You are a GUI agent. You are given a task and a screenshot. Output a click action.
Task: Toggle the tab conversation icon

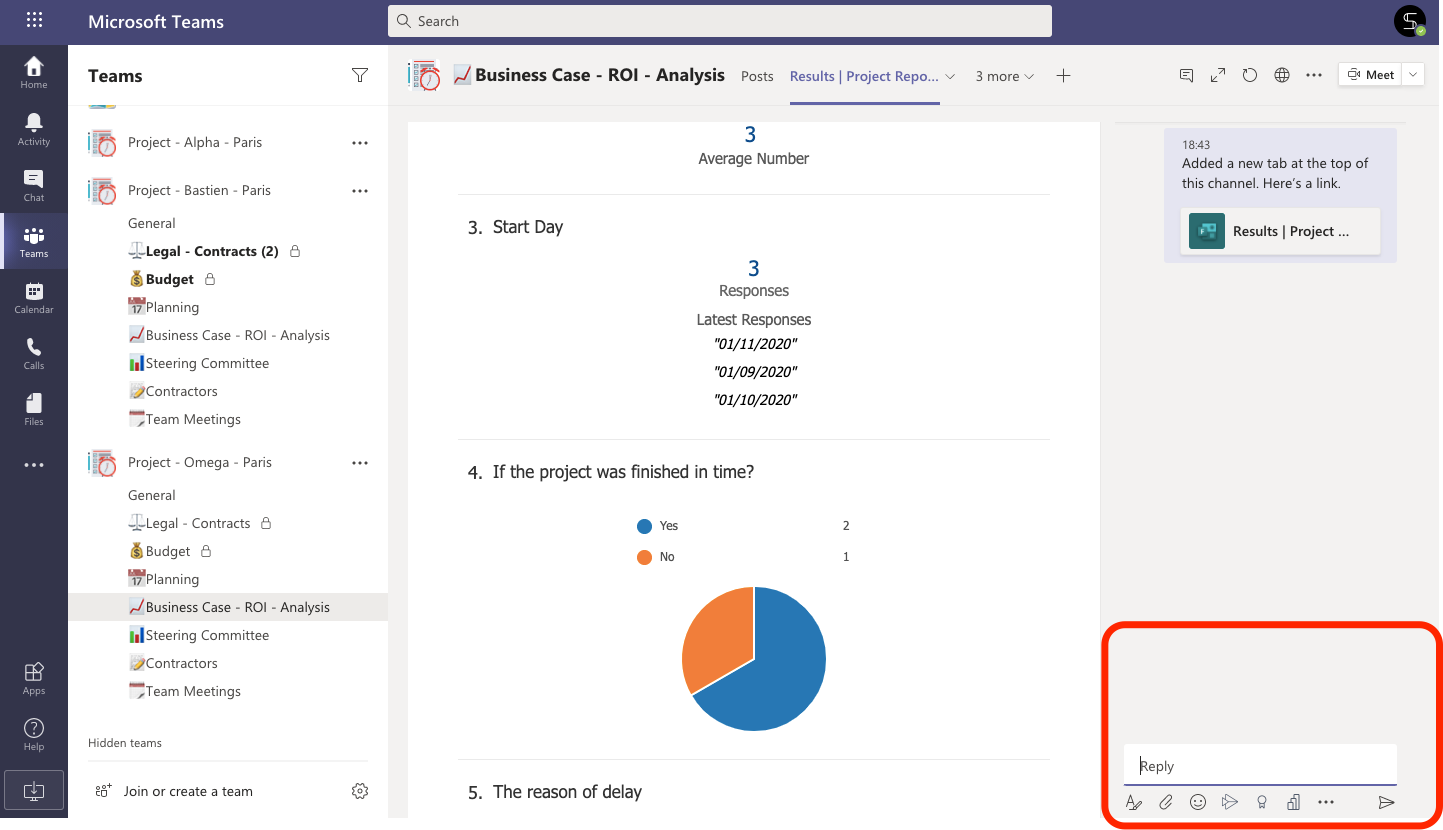1187,75
